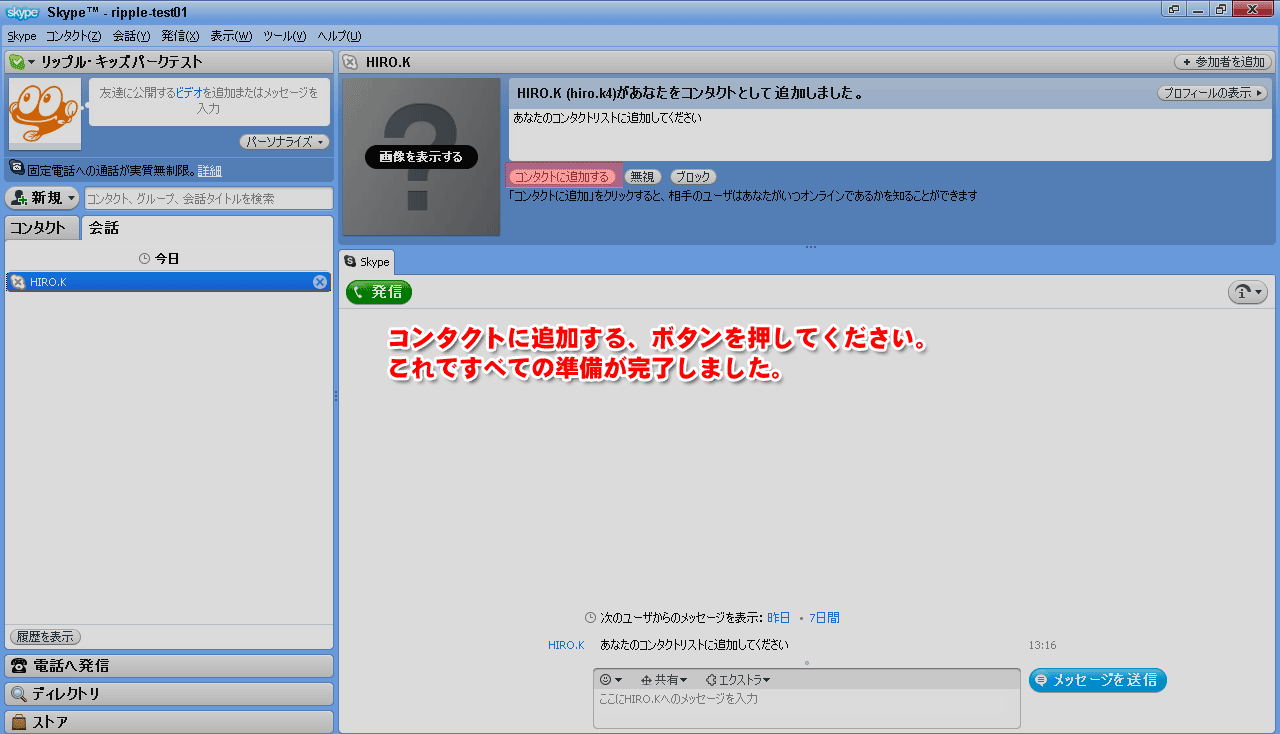Viewport: 1280px width, 734px height.
Task: Open the call quality info dropdown
Action: [x=1248, y=292]
